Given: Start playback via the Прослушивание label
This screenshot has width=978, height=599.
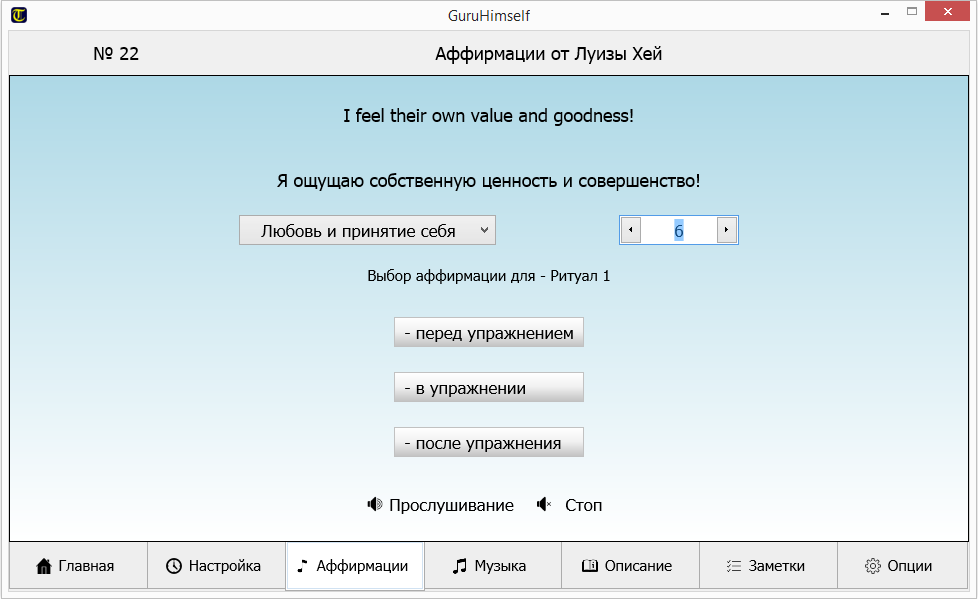Looking at the screenshot, I should tap(451, 505).
